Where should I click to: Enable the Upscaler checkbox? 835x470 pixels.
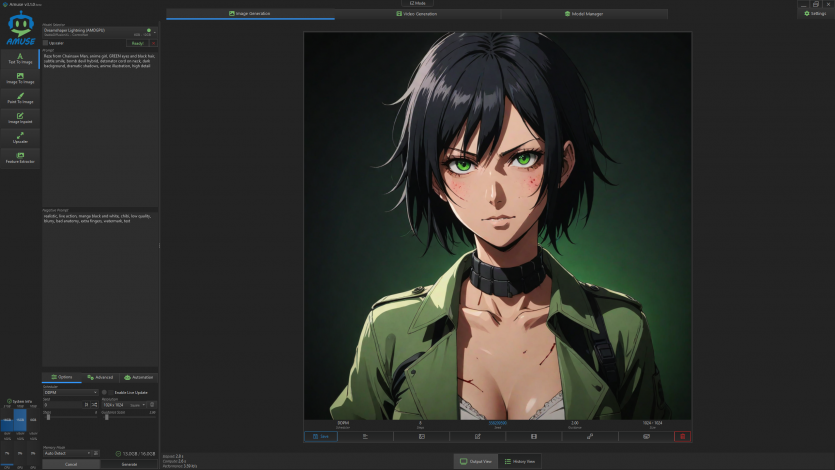46,43
